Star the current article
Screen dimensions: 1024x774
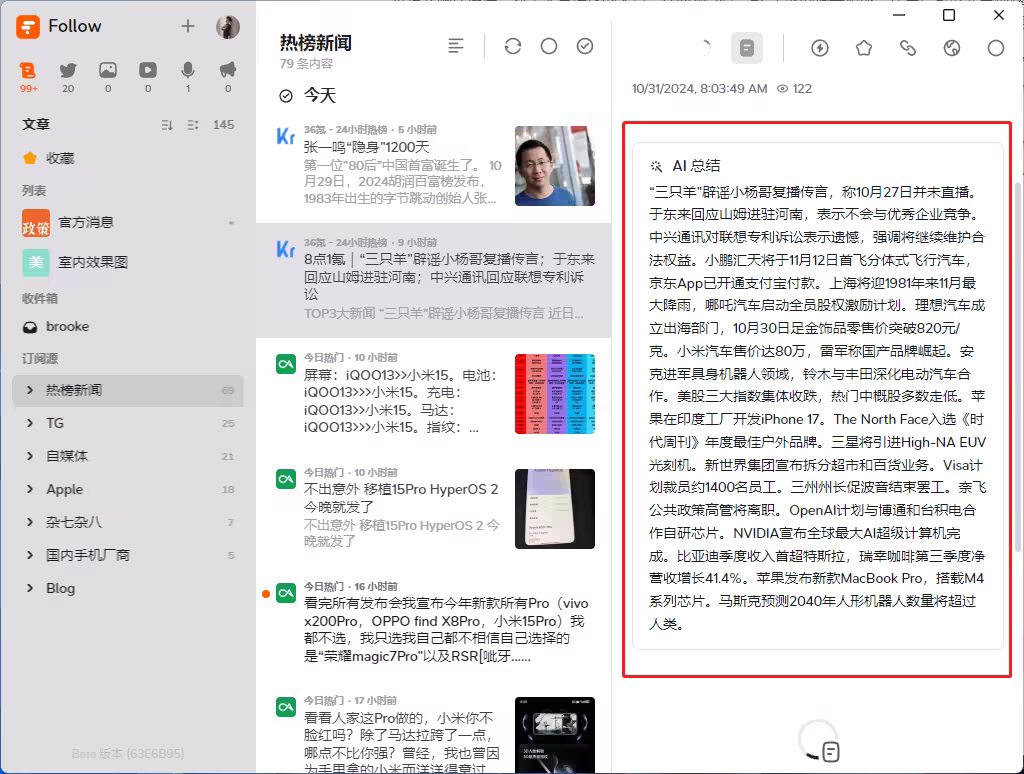864,47
